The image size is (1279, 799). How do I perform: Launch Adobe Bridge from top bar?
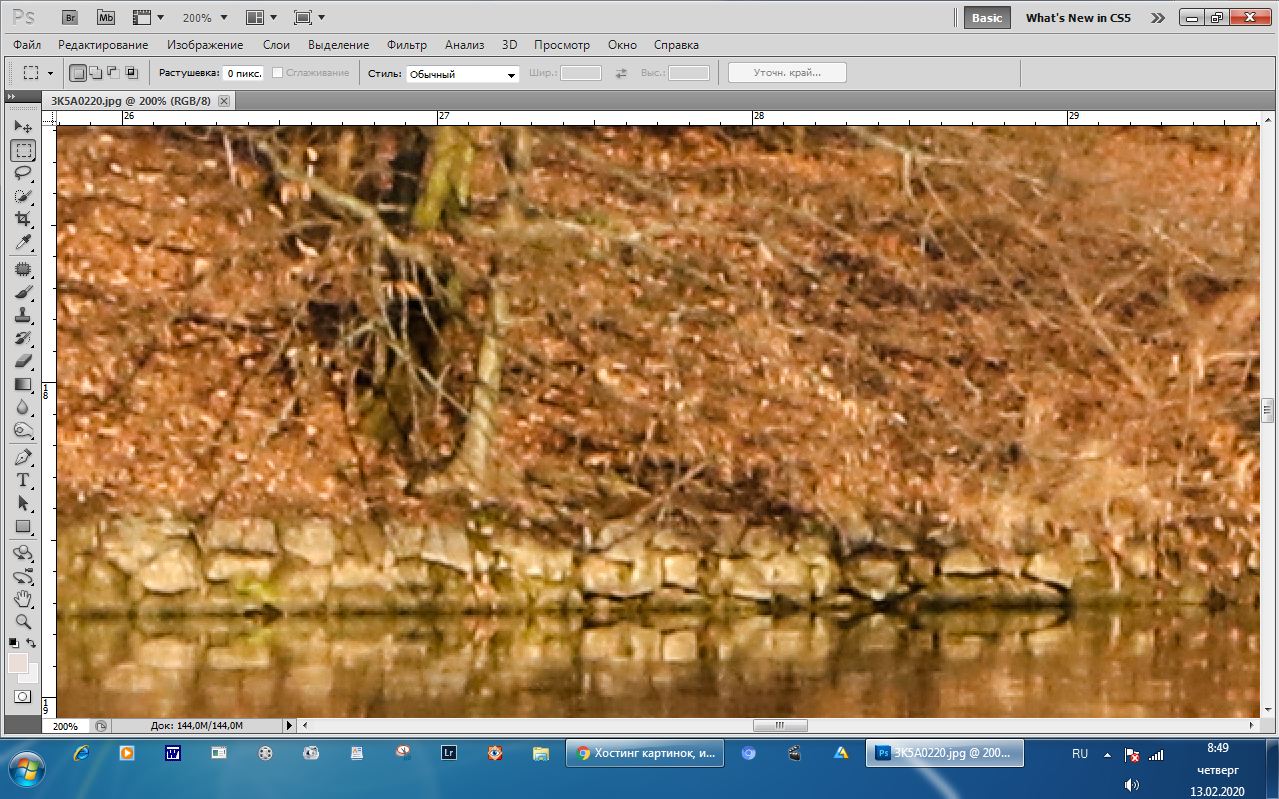click(x=70, y=17)
